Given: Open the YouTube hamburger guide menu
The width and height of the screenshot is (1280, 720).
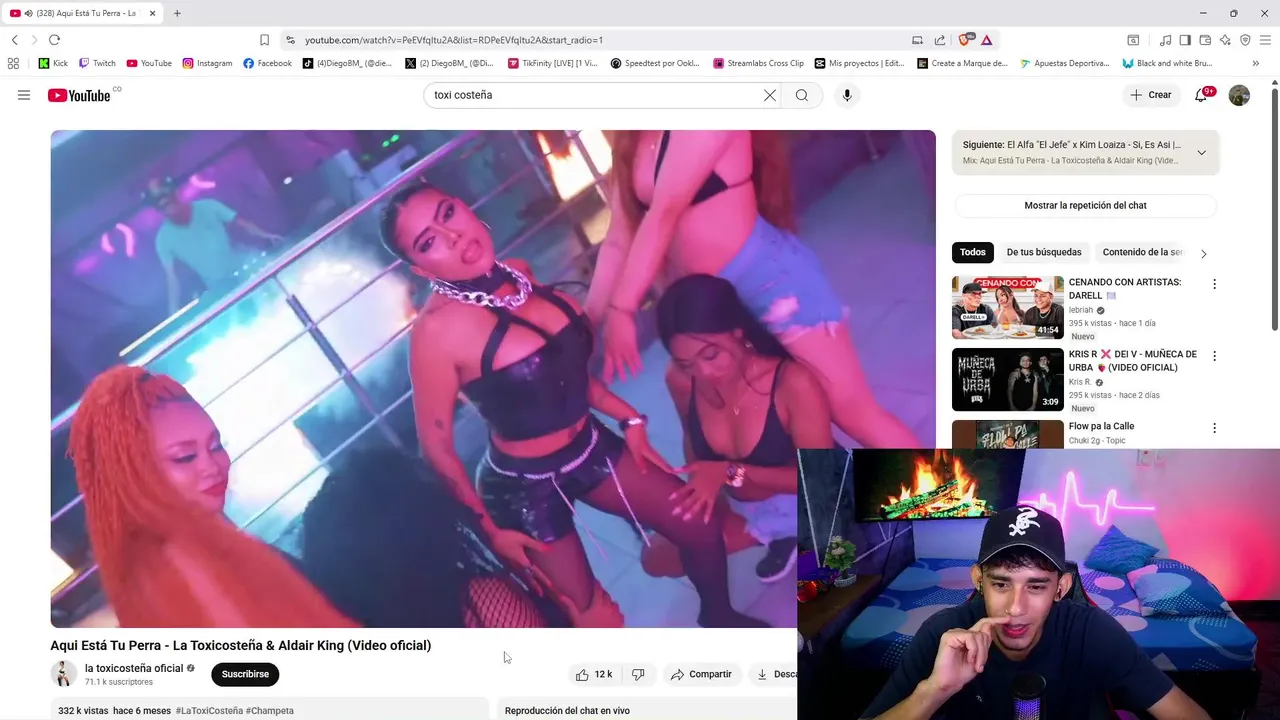Looking at the screenshot, I should pos(24,95).
